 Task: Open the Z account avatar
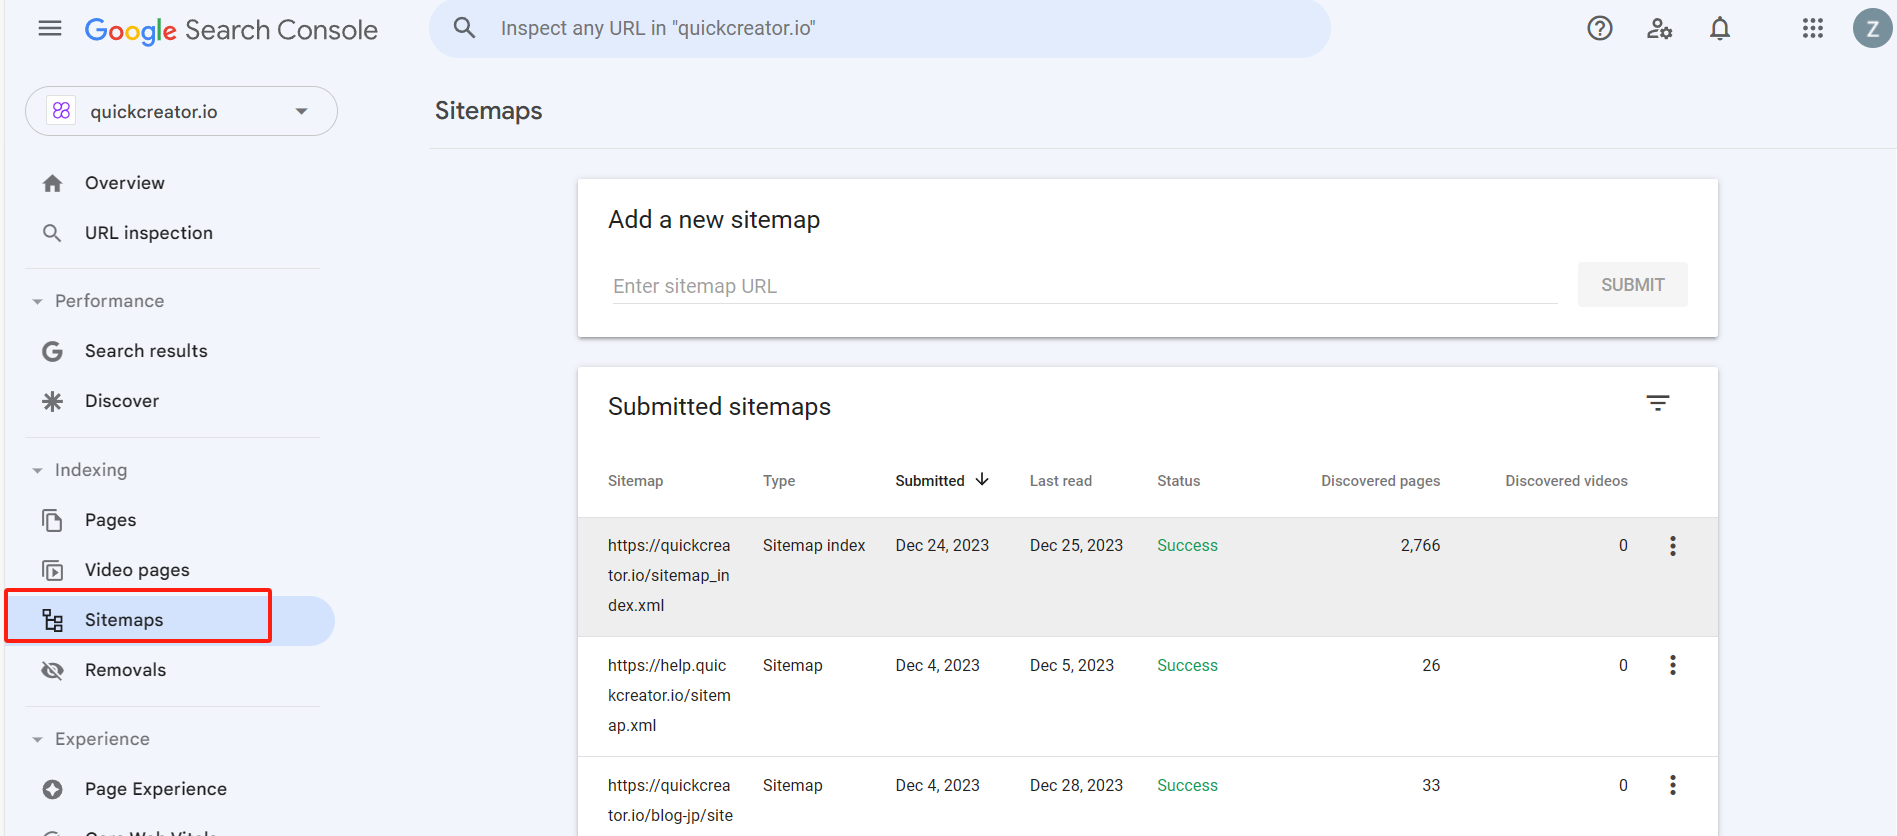(x=1872, y=28)
